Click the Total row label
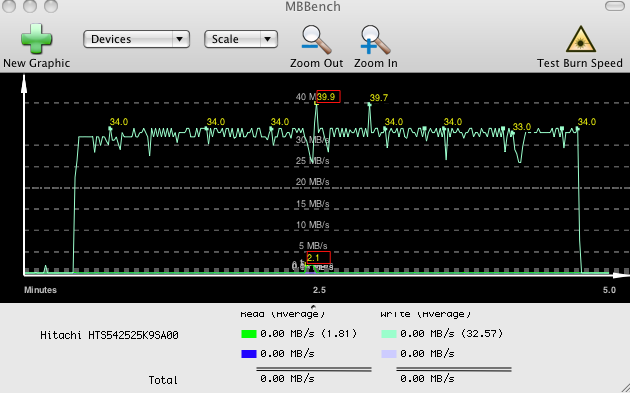The width and height of the screenshot is (630, 393). (163, 380)
